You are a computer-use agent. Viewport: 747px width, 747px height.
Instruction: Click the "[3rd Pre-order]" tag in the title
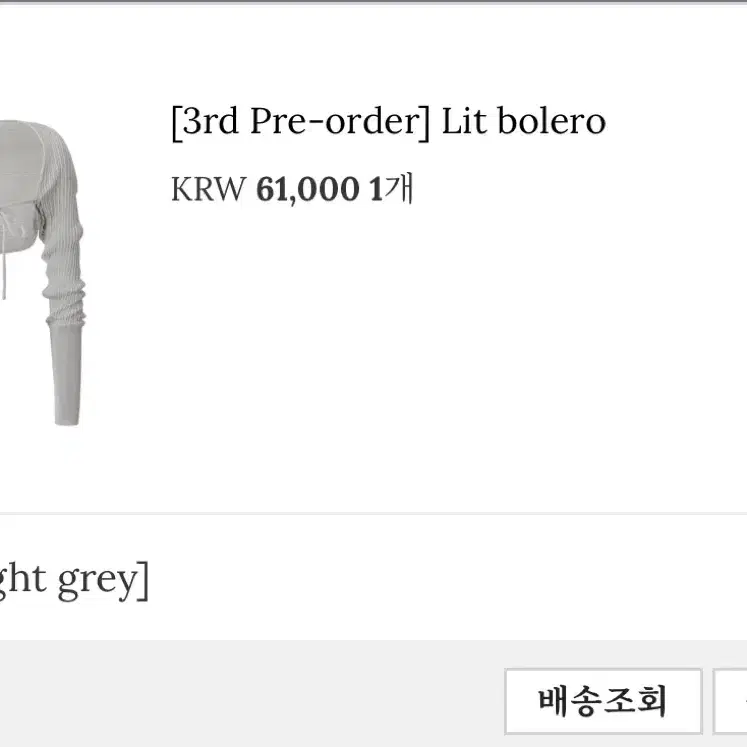click(x=301, y=122)
